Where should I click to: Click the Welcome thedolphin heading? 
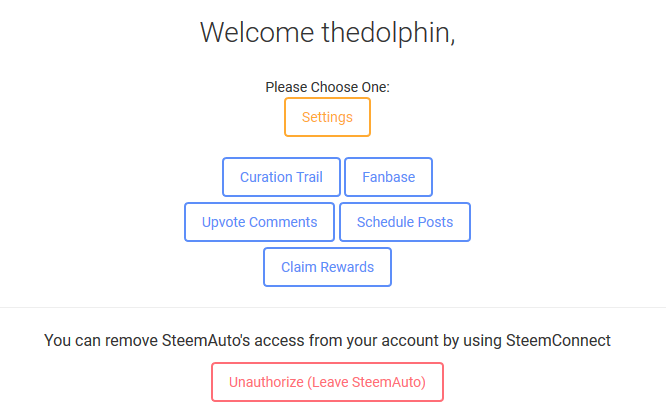click(x=327, y=32)
